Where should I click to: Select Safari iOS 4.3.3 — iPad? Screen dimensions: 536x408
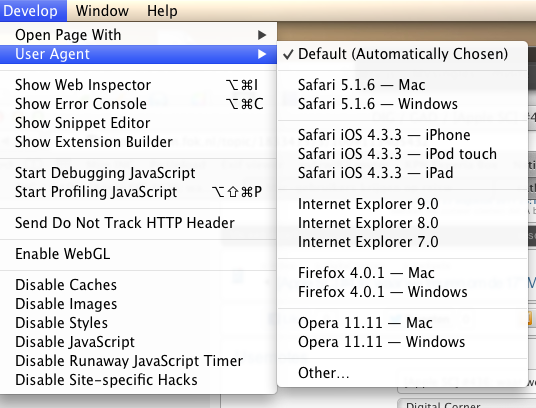click(x=402, y=173)
